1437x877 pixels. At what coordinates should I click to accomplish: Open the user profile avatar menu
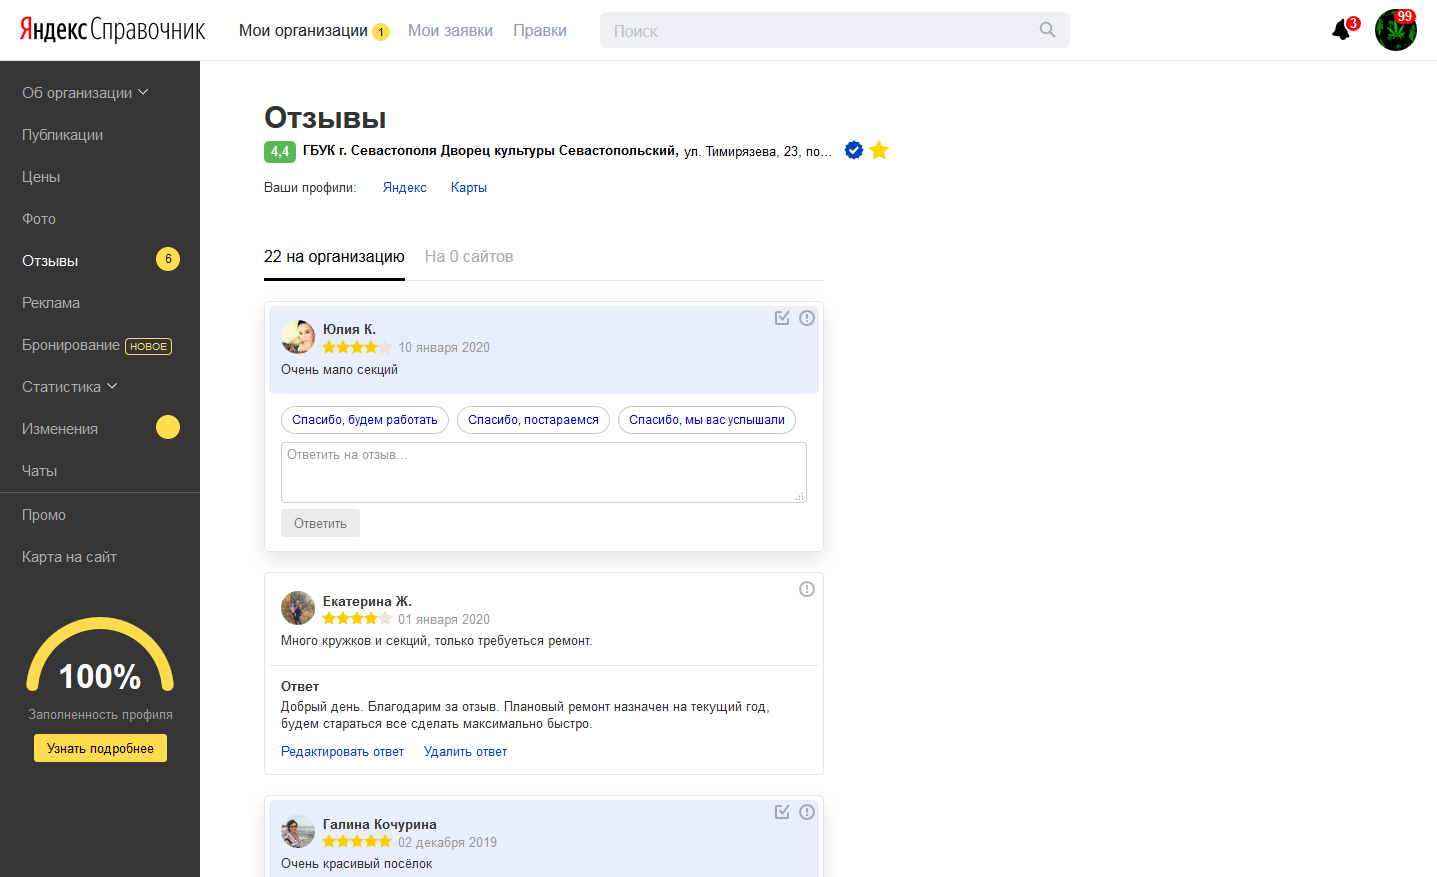tap(1395, 31)
